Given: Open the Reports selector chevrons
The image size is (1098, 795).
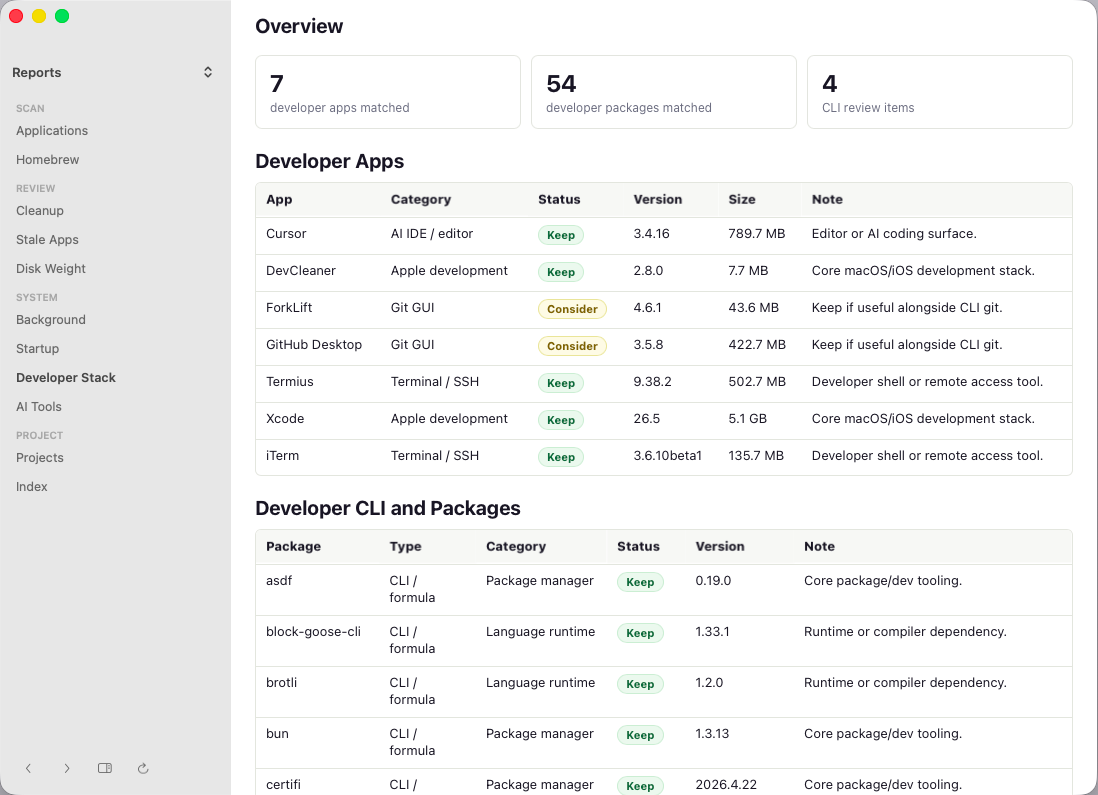Looking at the screenshot, I should (208, 72).
